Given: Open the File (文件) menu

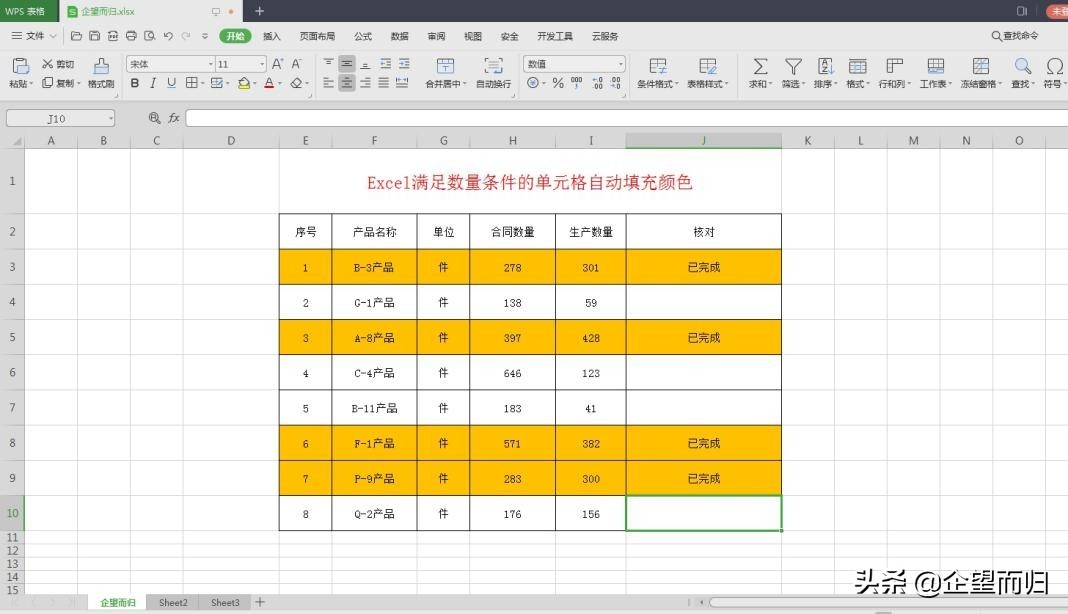Looking at the screenshot, I should pyautogui.click(x=34, y=36).
